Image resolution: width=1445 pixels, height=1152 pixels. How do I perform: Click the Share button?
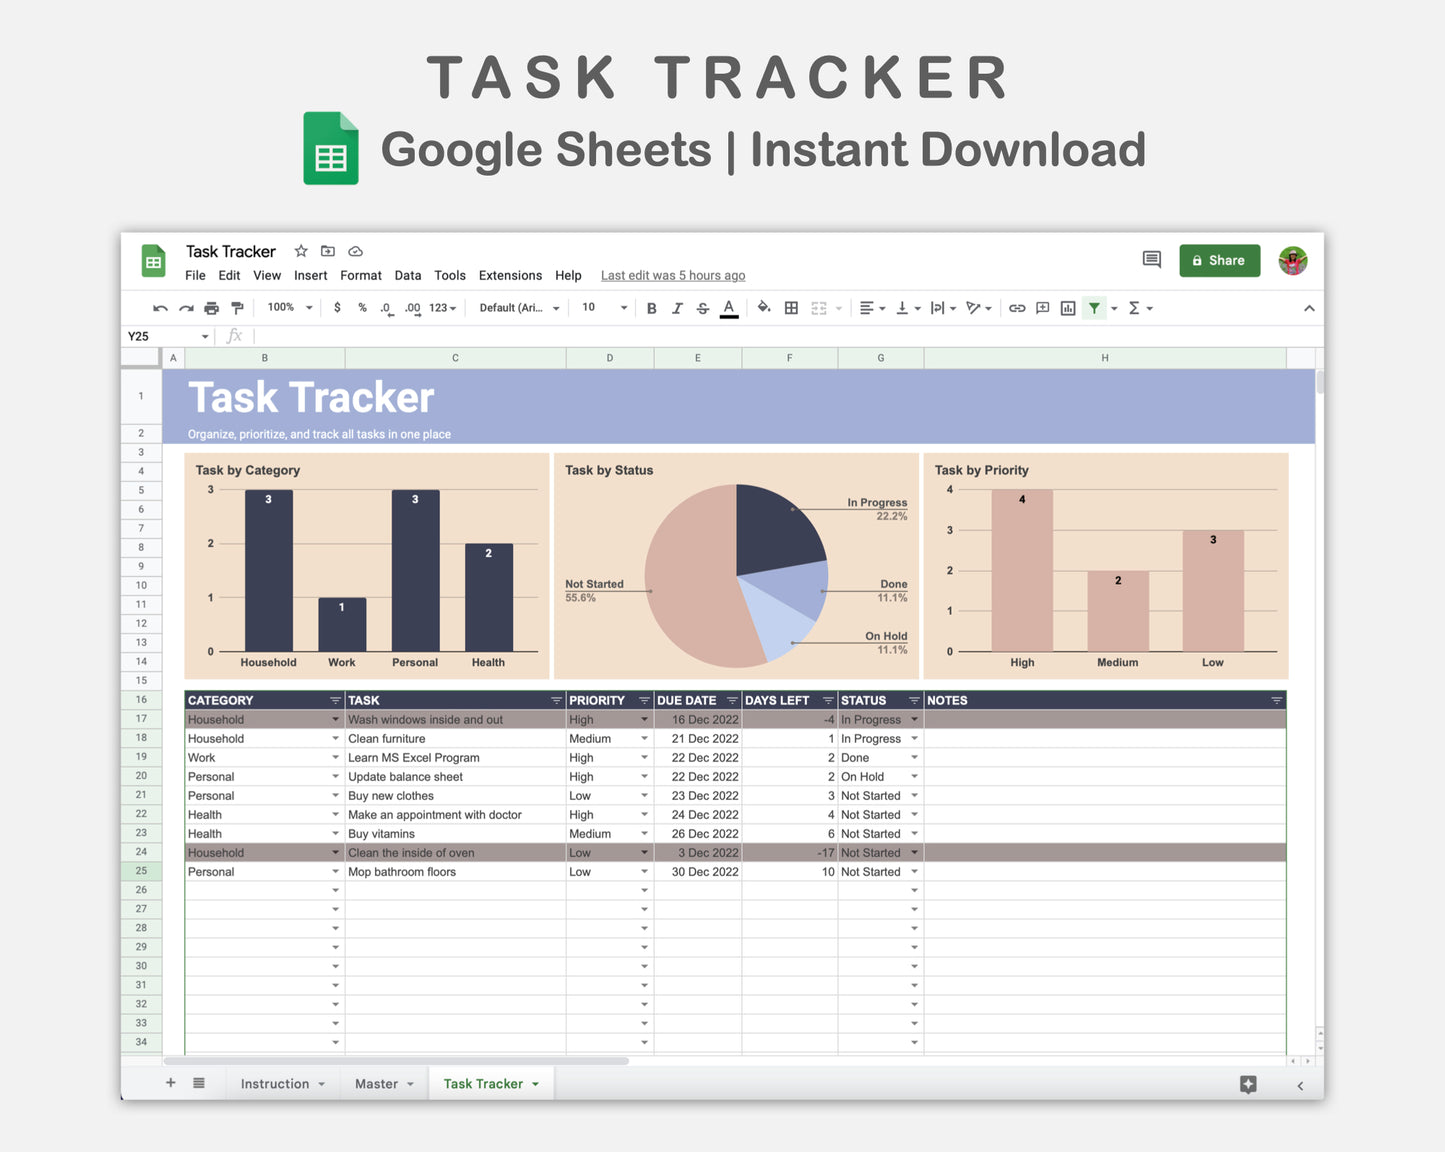click(1219, 260)
